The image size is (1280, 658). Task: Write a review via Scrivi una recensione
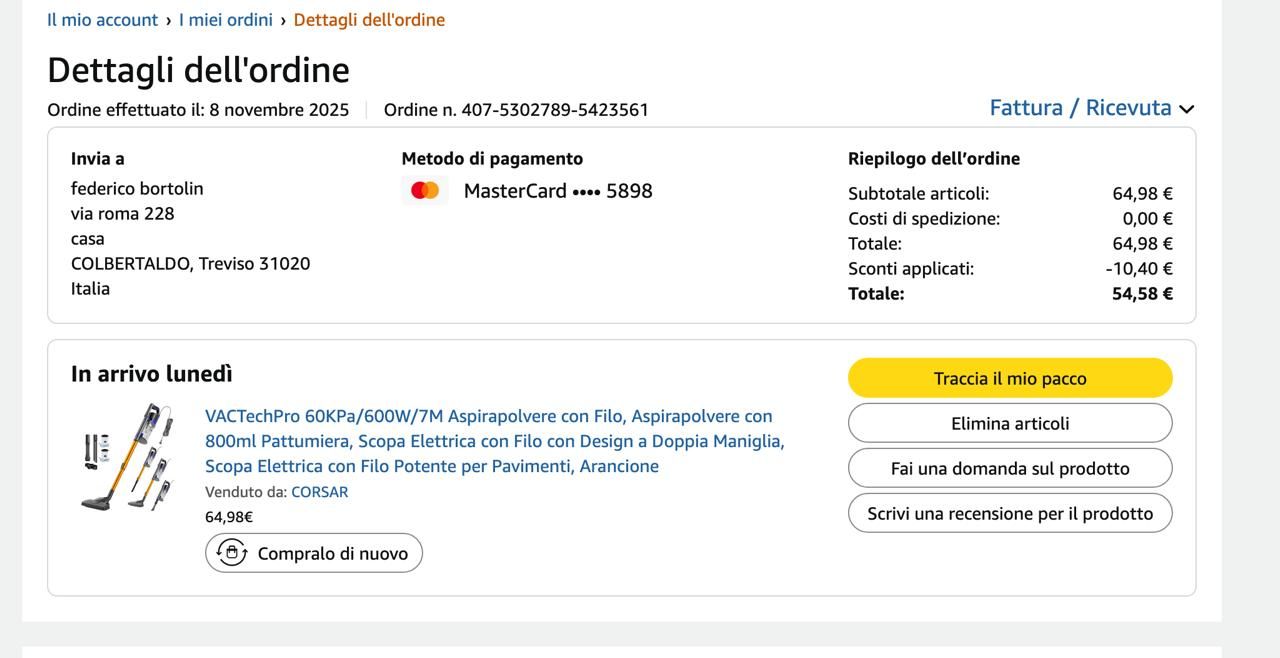click(1010, 513)
